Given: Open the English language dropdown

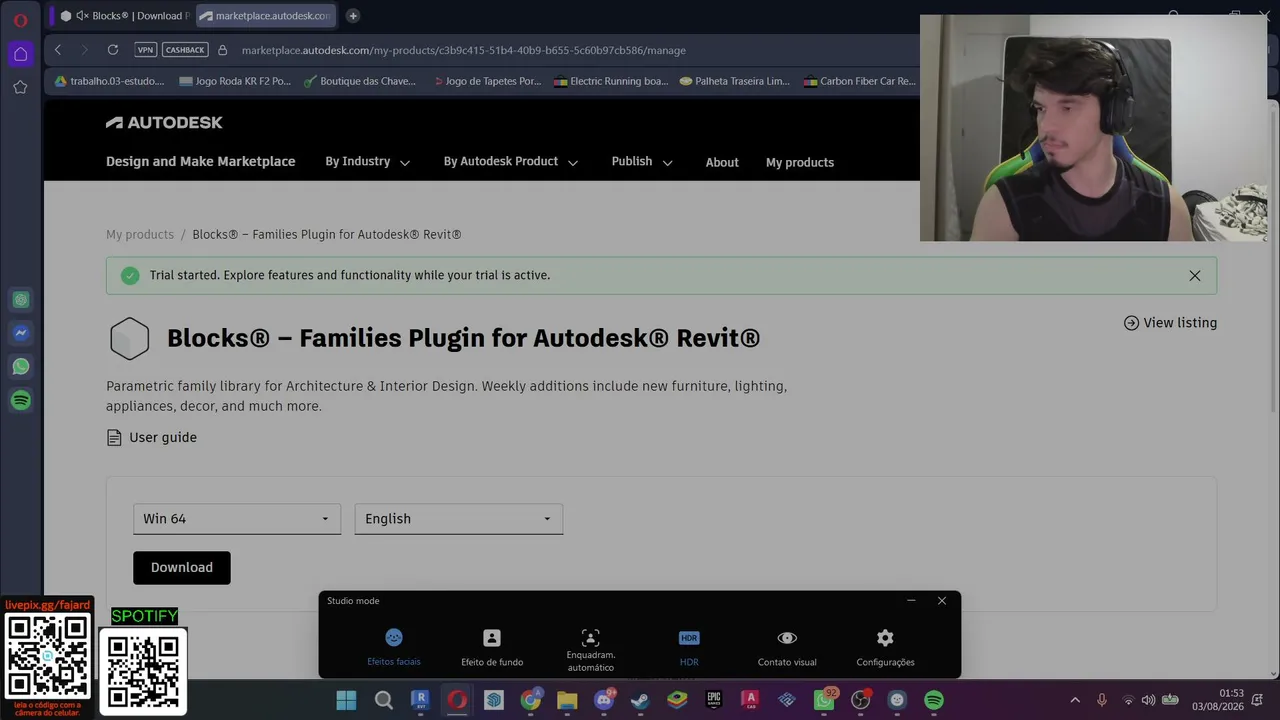Looking at the screenshot, I should 458,519.
